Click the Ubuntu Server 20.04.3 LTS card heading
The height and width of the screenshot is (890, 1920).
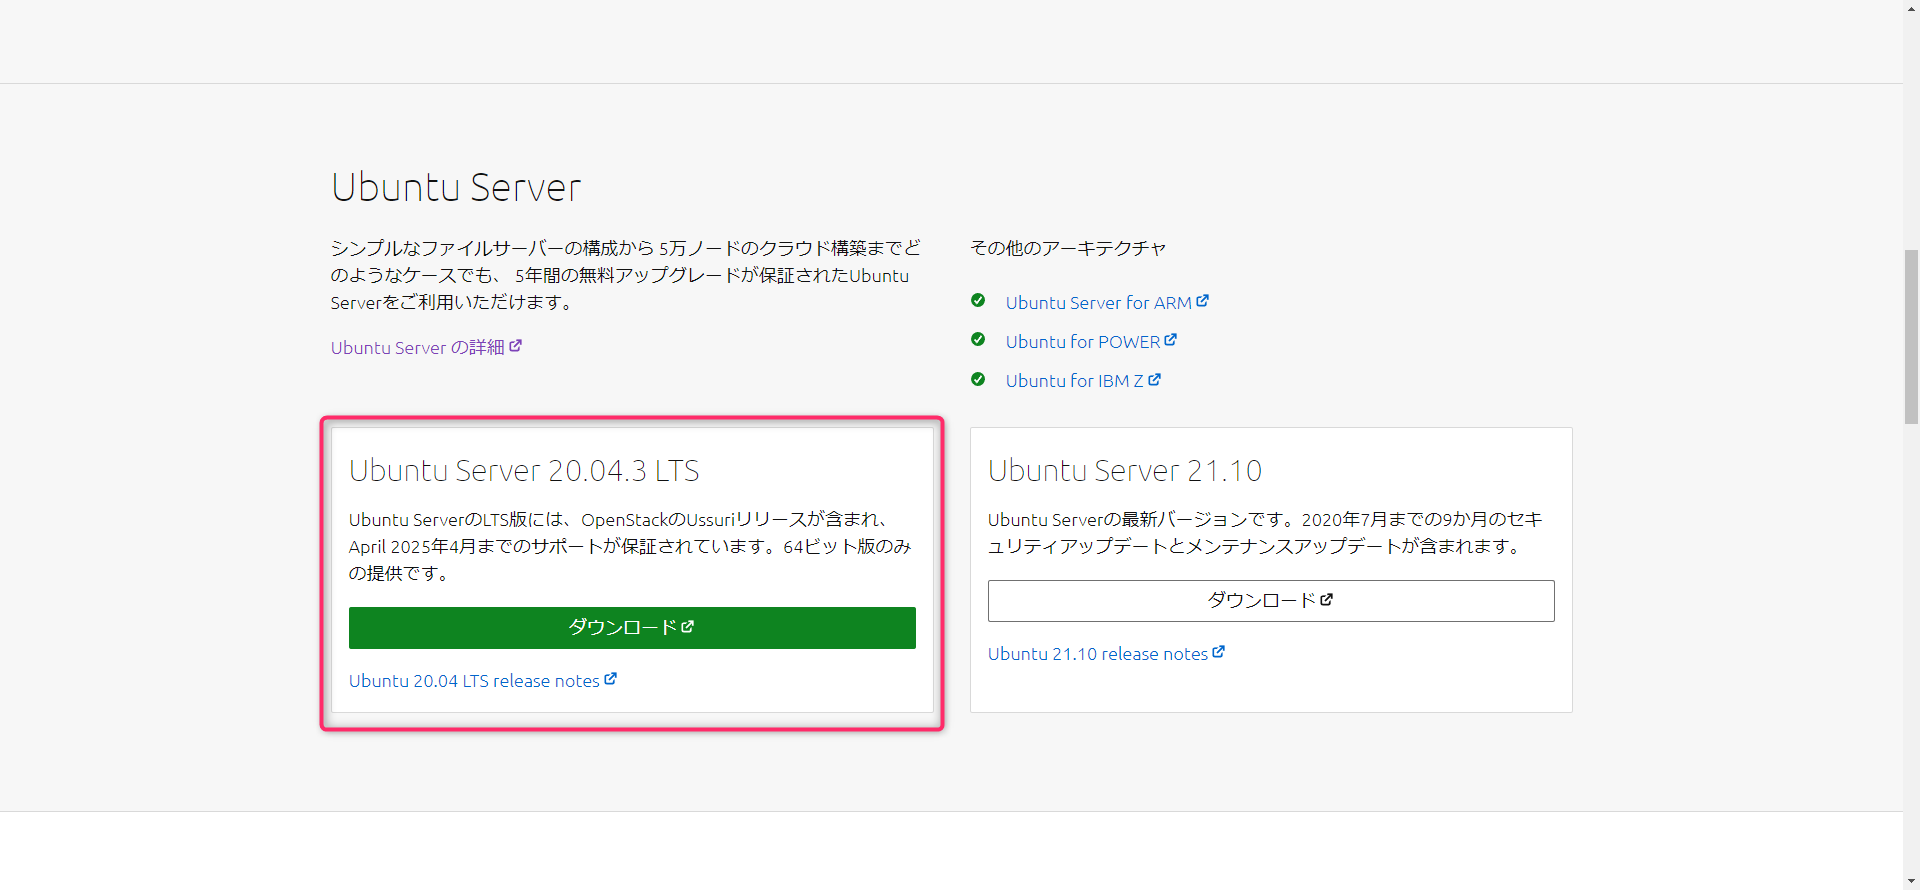pos(524,471)
